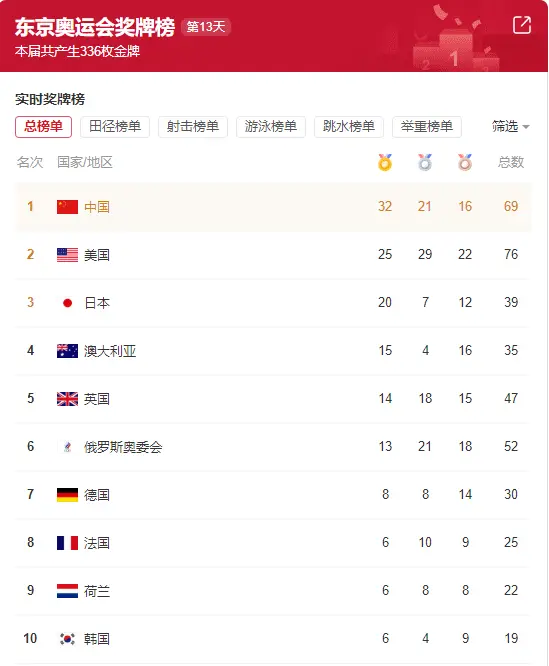The width and height of the screenshot is (549, 666).
Task: Switch to the 射击榜单 tab
Action: [193, 127]
